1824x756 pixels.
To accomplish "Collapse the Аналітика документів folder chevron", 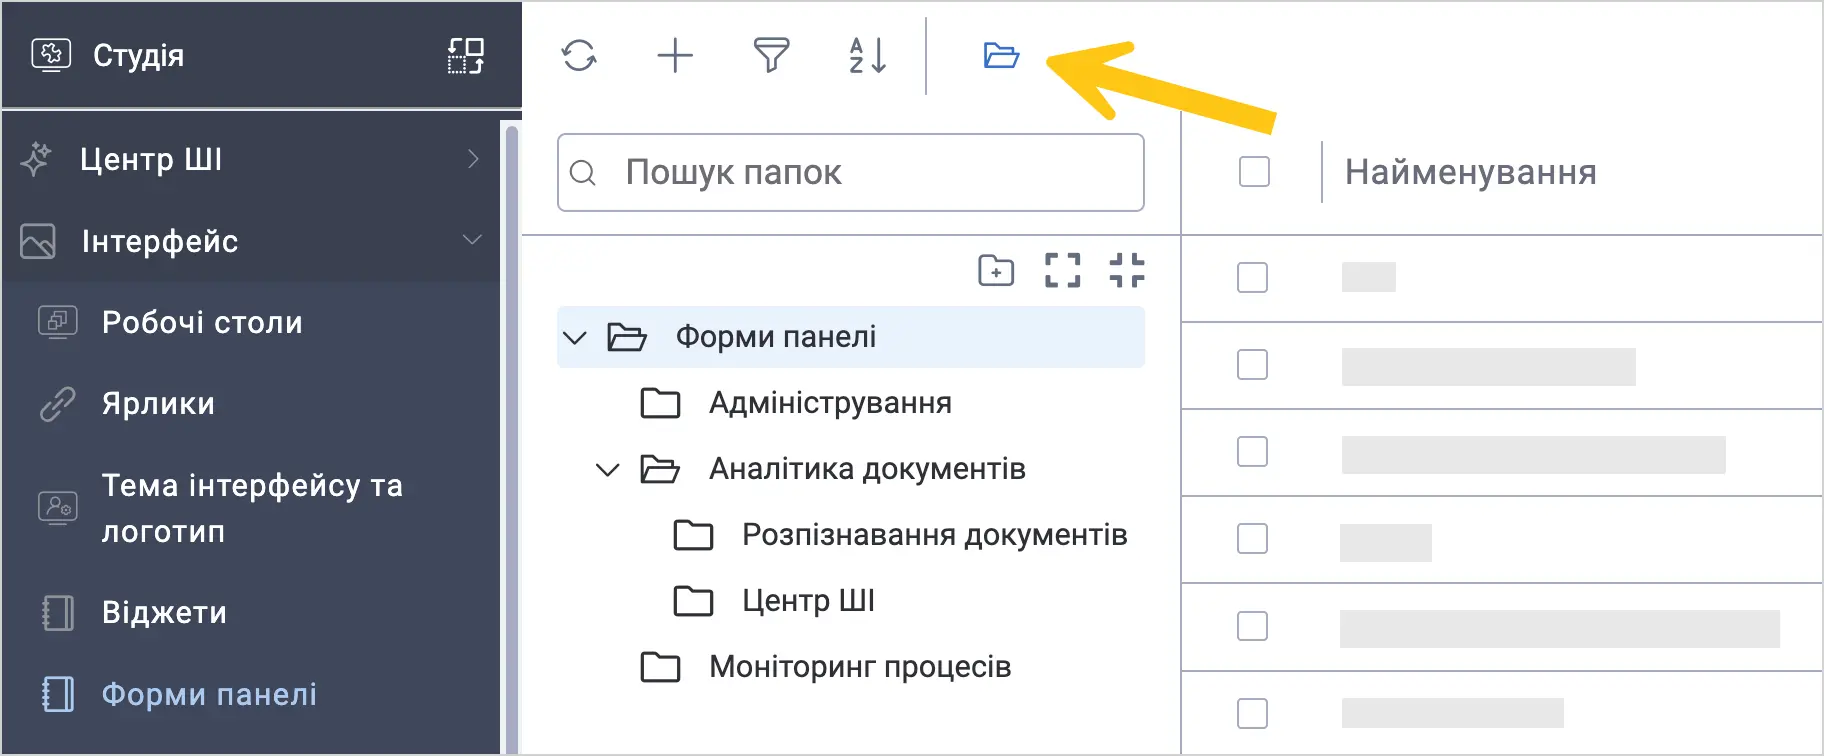I will coord(608,469).
